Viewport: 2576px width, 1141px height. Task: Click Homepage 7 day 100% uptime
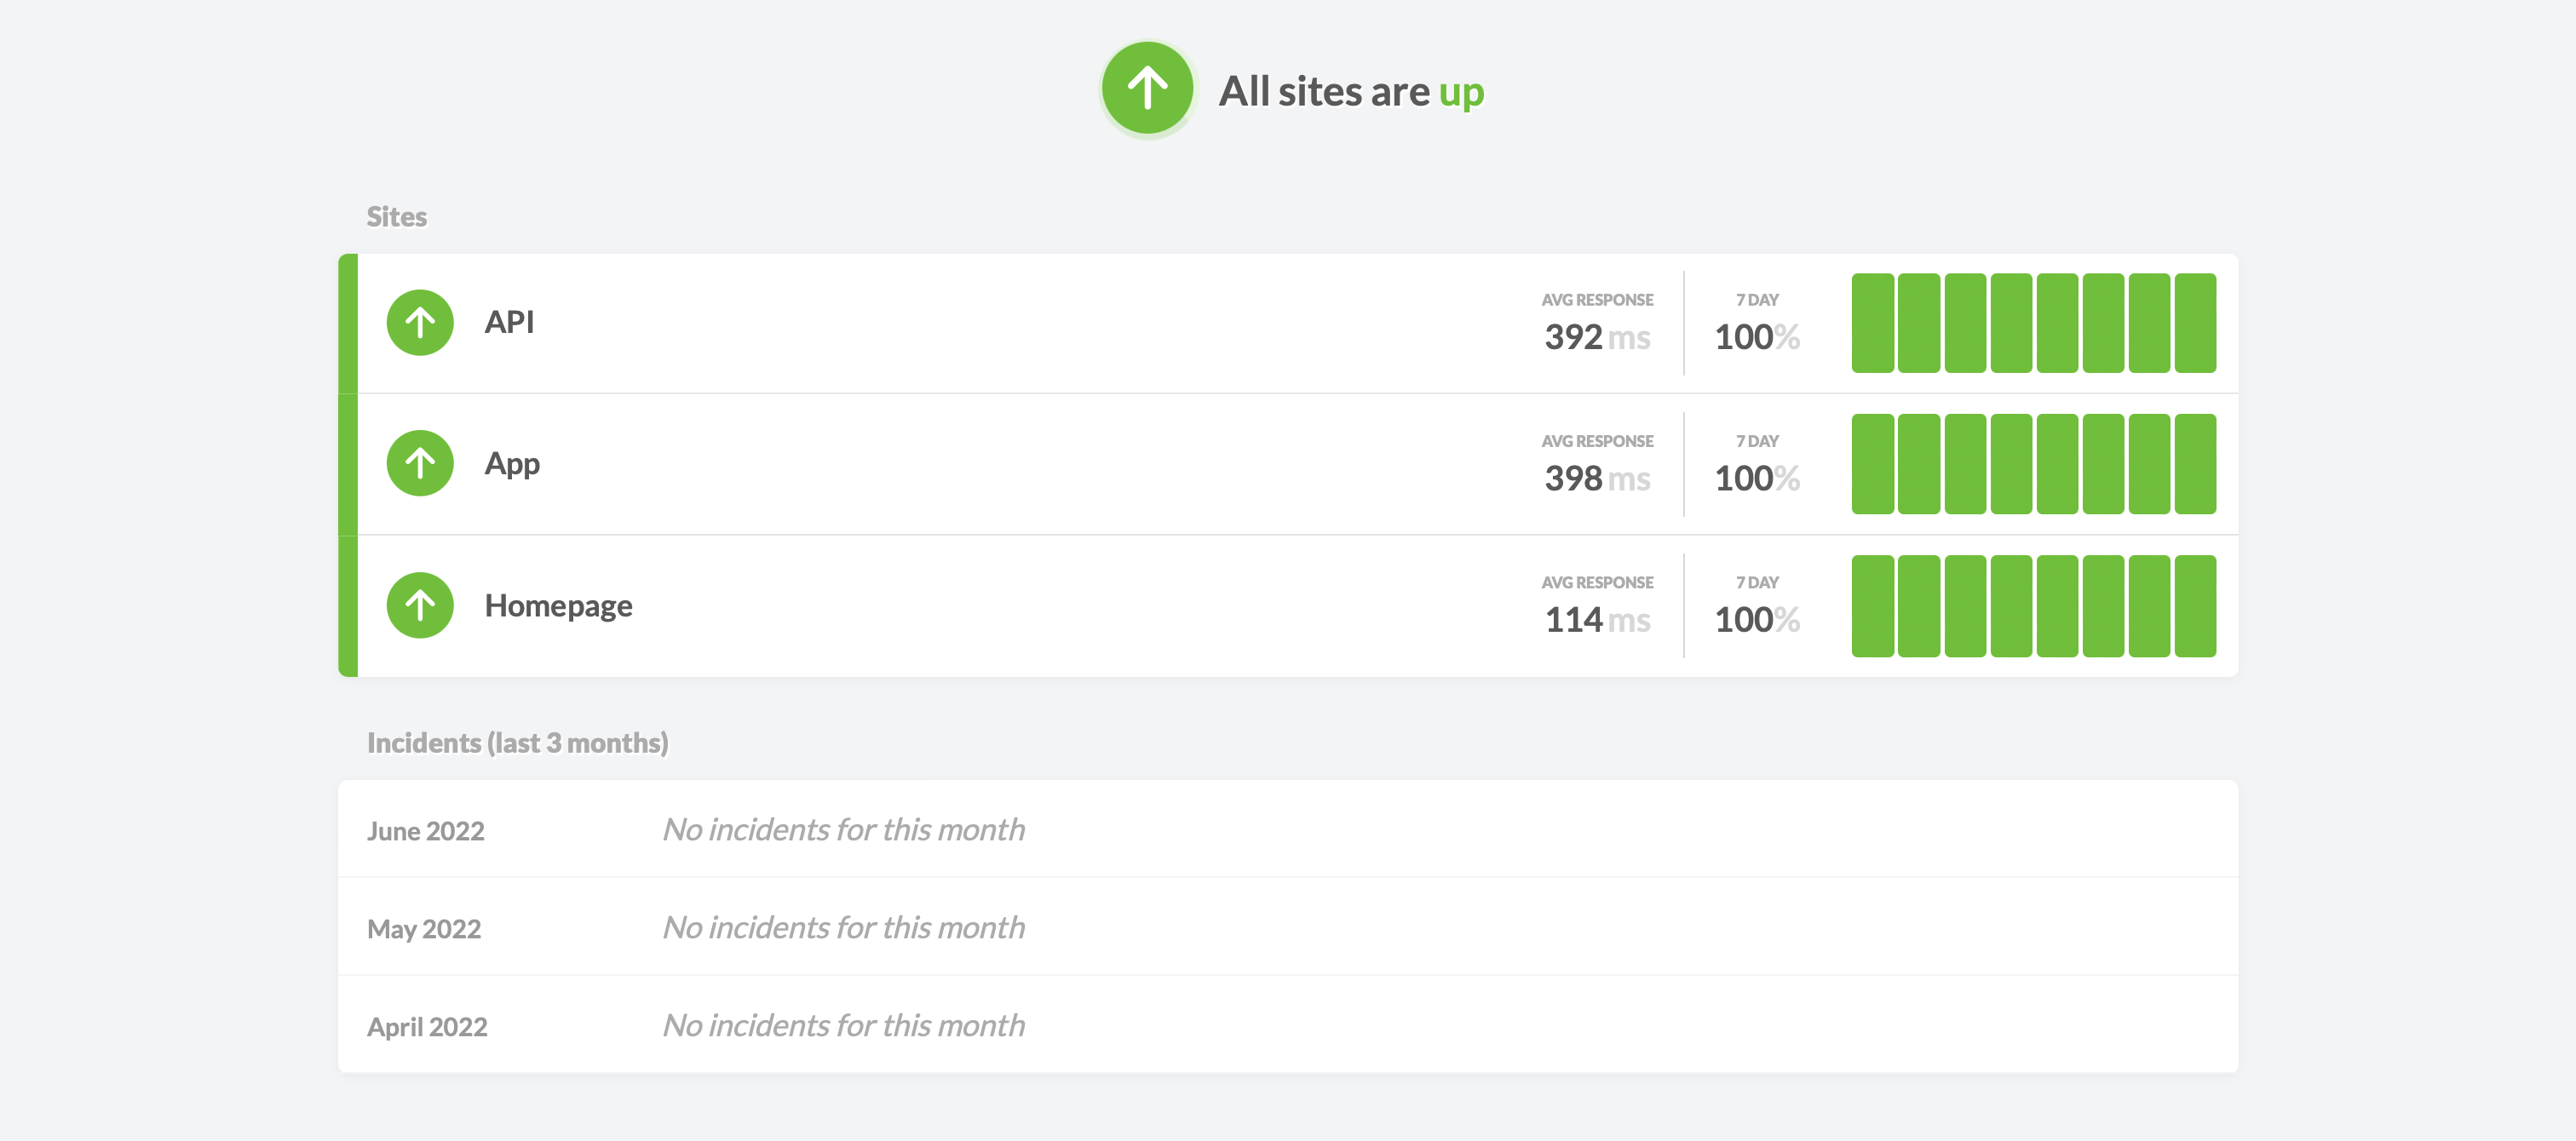[1756, 620]
